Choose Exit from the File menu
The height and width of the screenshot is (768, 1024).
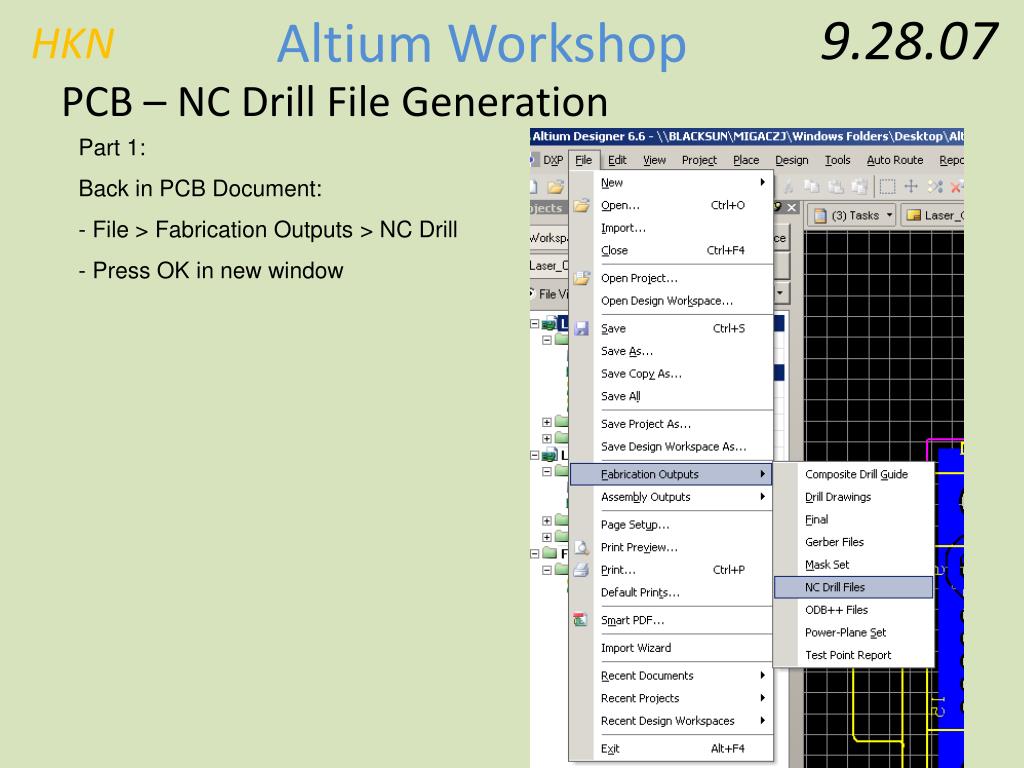[672, 748]
